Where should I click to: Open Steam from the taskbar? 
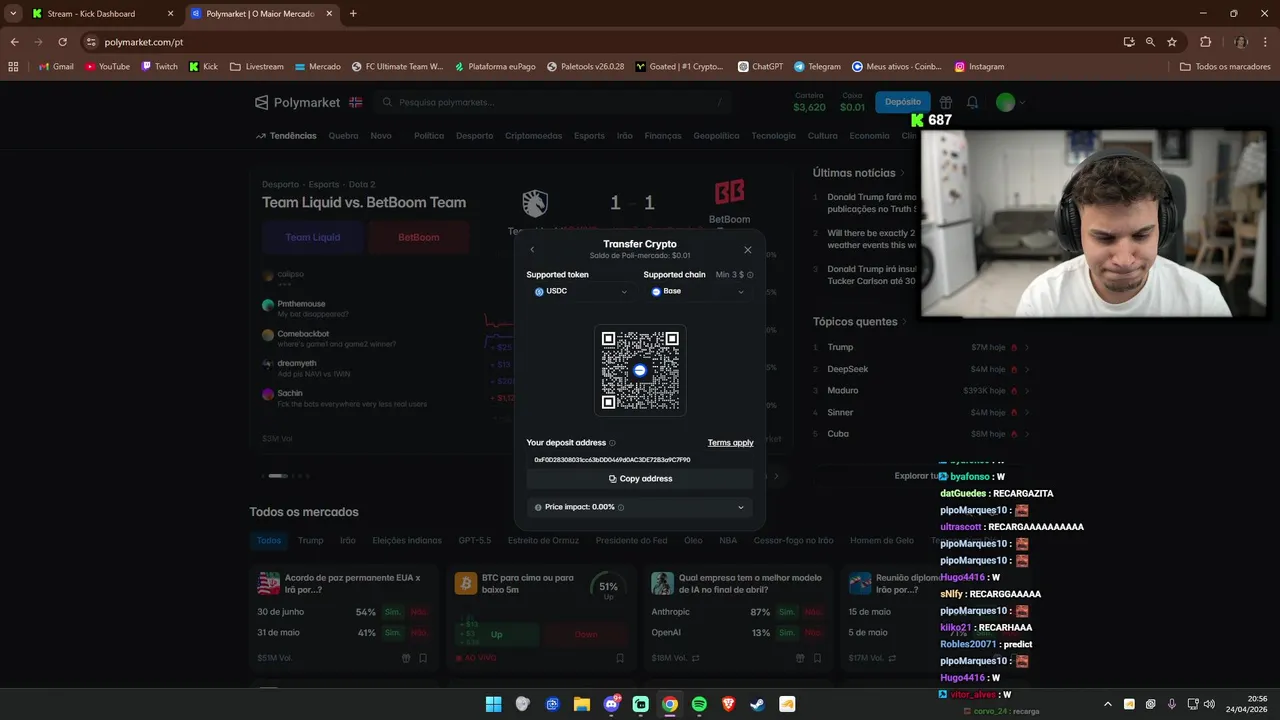pos(757,704)
